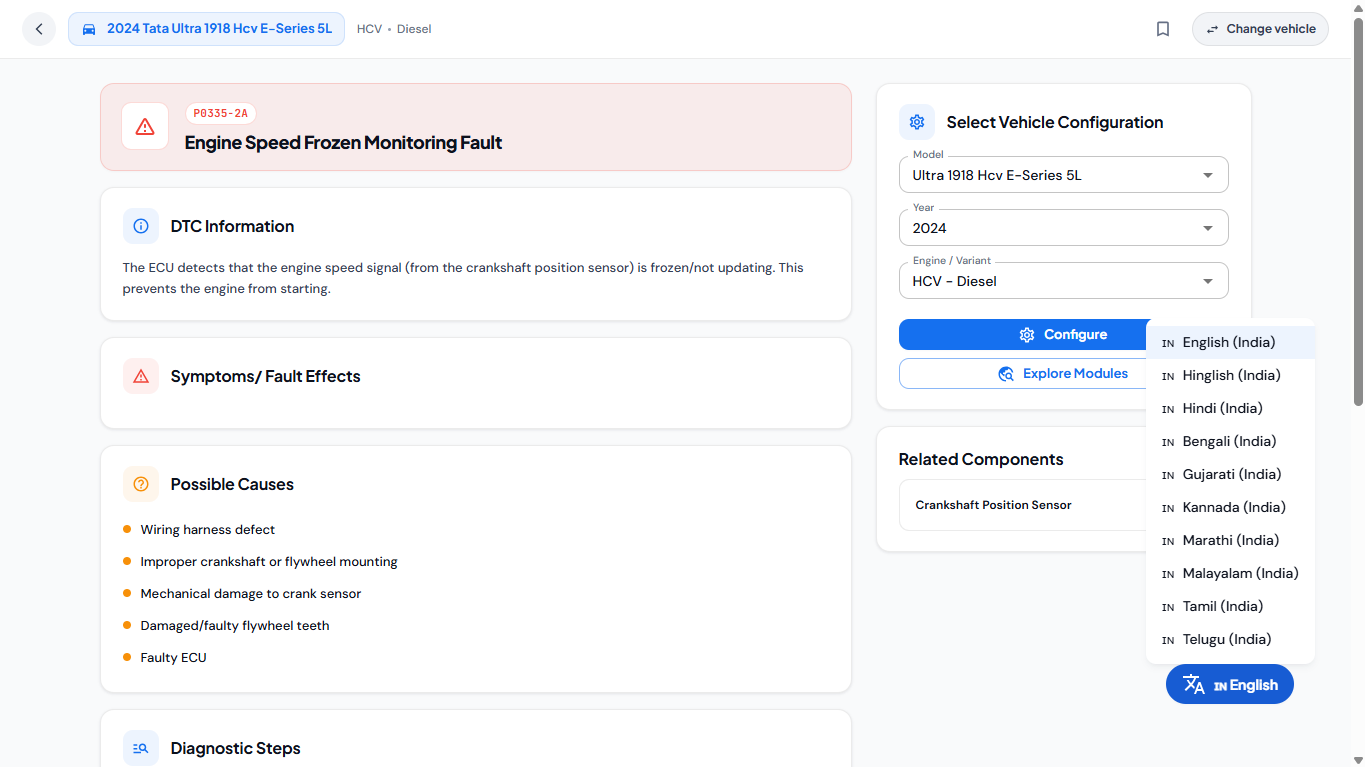Click the Change vehicle button
Image resolution: width=1365 pixels, height=767 pixels.
(1260, 29)
